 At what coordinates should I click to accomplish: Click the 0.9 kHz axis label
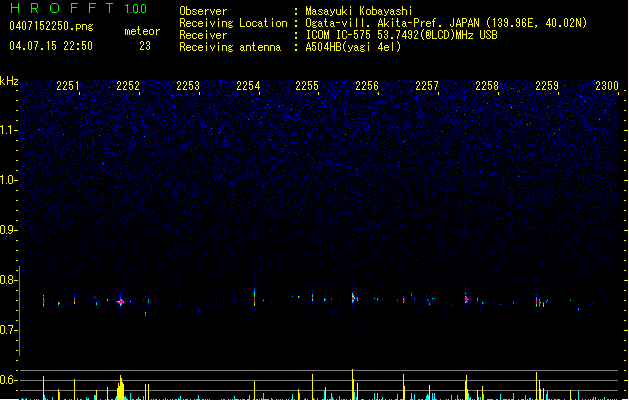pos(8,230)
